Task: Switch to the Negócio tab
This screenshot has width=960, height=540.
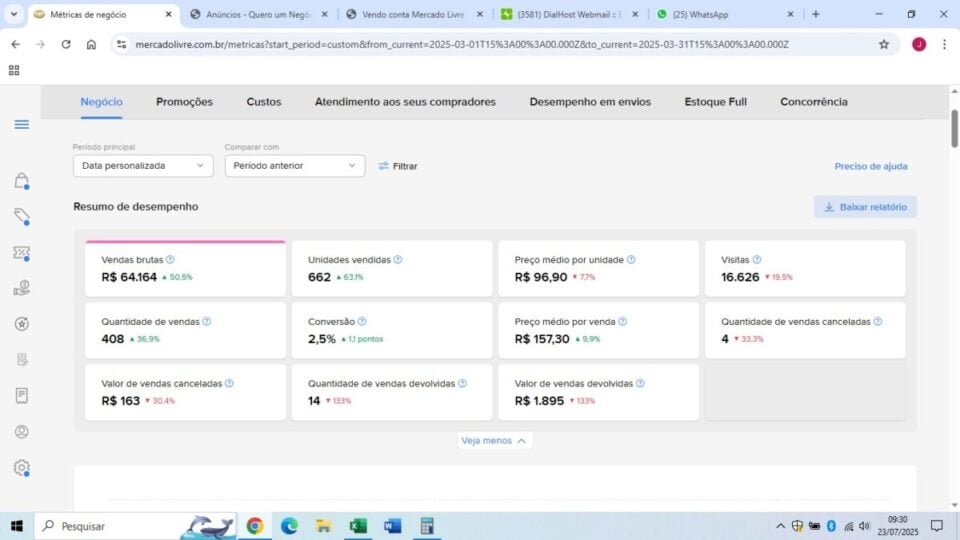Action: (102, 102)
